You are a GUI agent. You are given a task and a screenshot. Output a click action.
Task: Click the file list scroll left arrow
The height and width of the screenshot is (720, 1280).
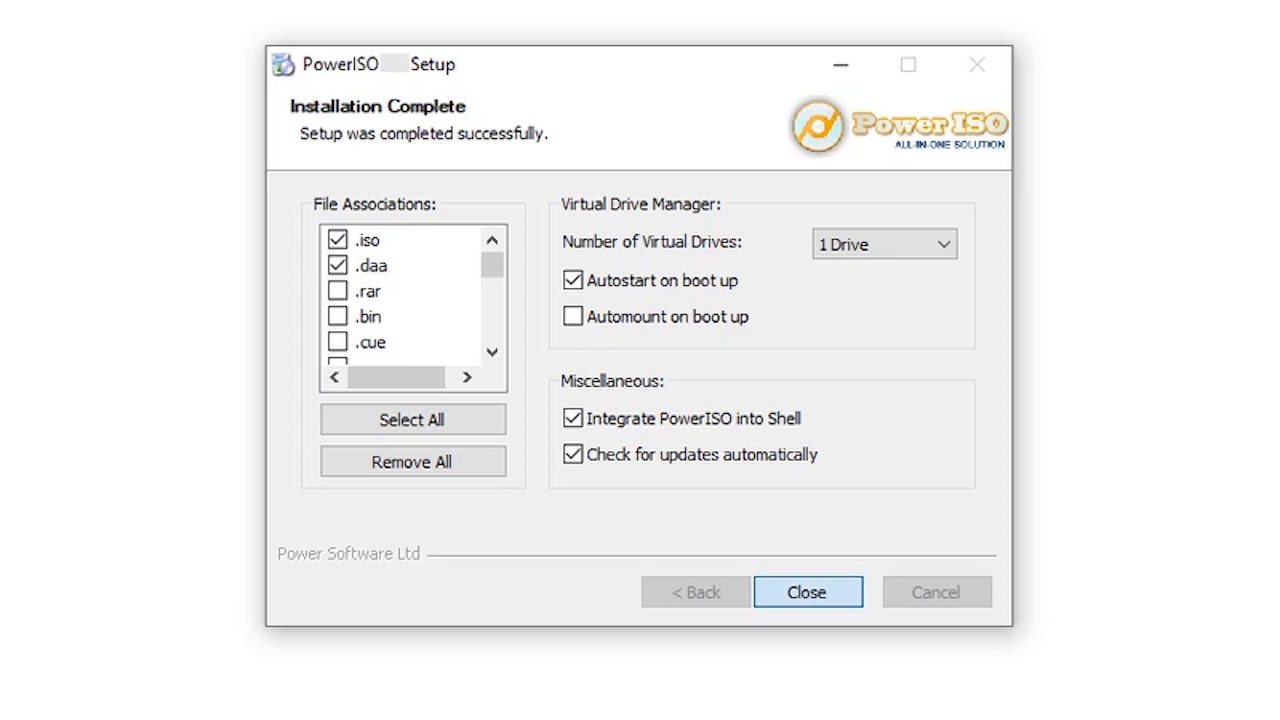click(334, 377)
